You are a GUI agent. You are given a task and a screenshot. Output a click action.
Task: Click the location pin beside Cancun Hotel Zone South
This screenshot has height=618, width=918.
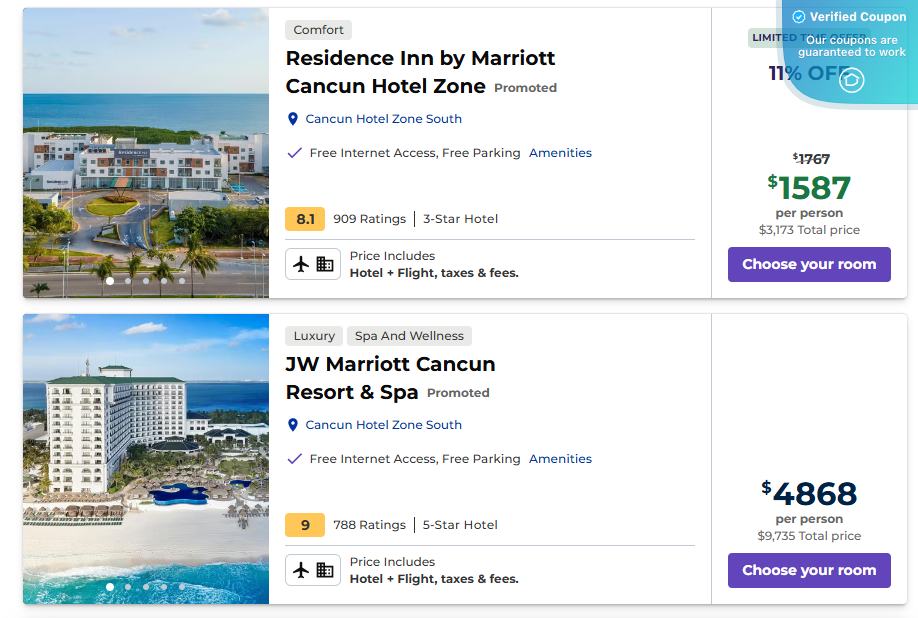[292, 118]
